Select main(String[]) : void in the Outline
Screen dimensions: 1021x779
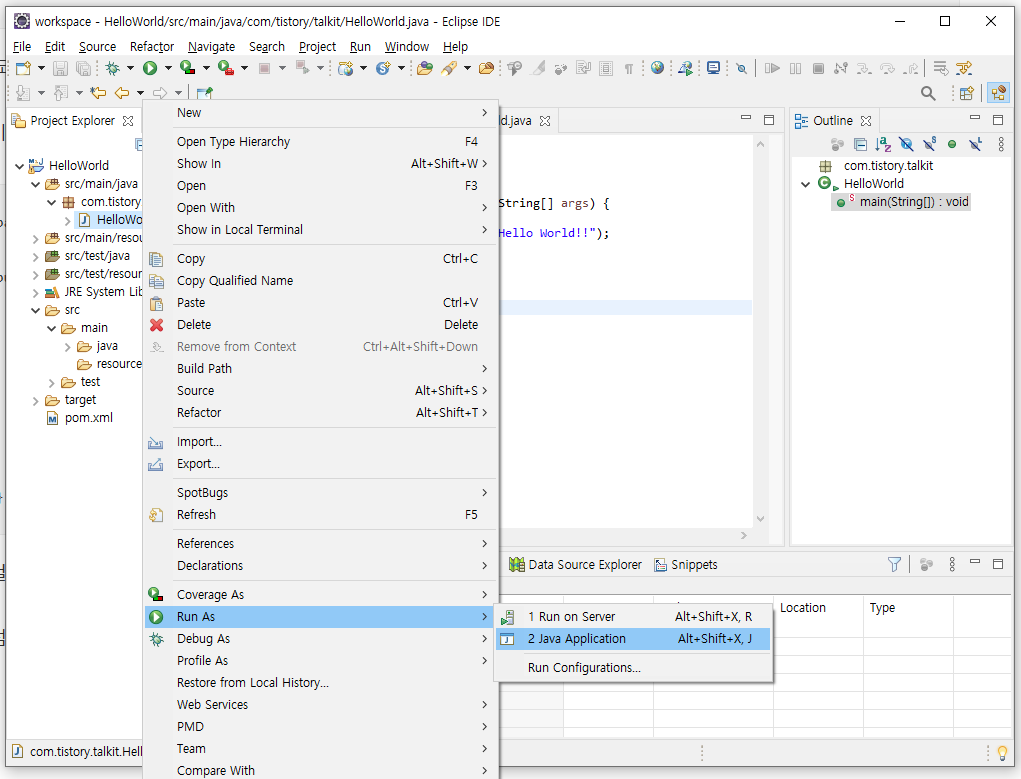click(914, 202)
